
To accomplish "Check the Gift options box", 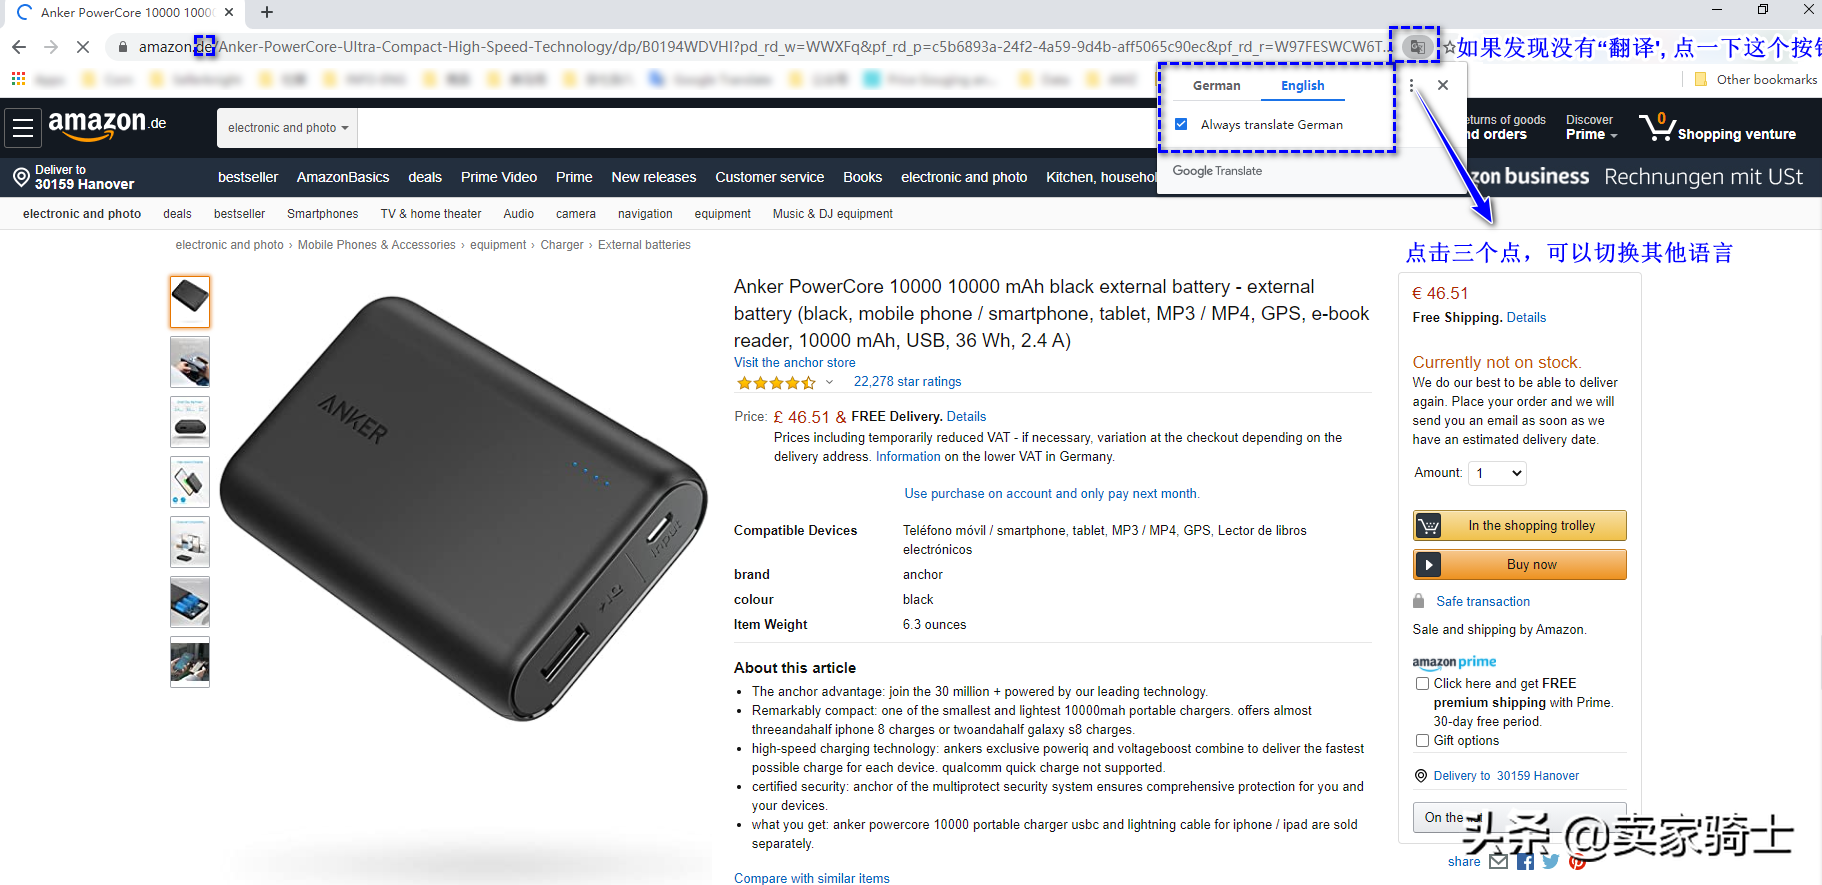I will point(1422,741).
